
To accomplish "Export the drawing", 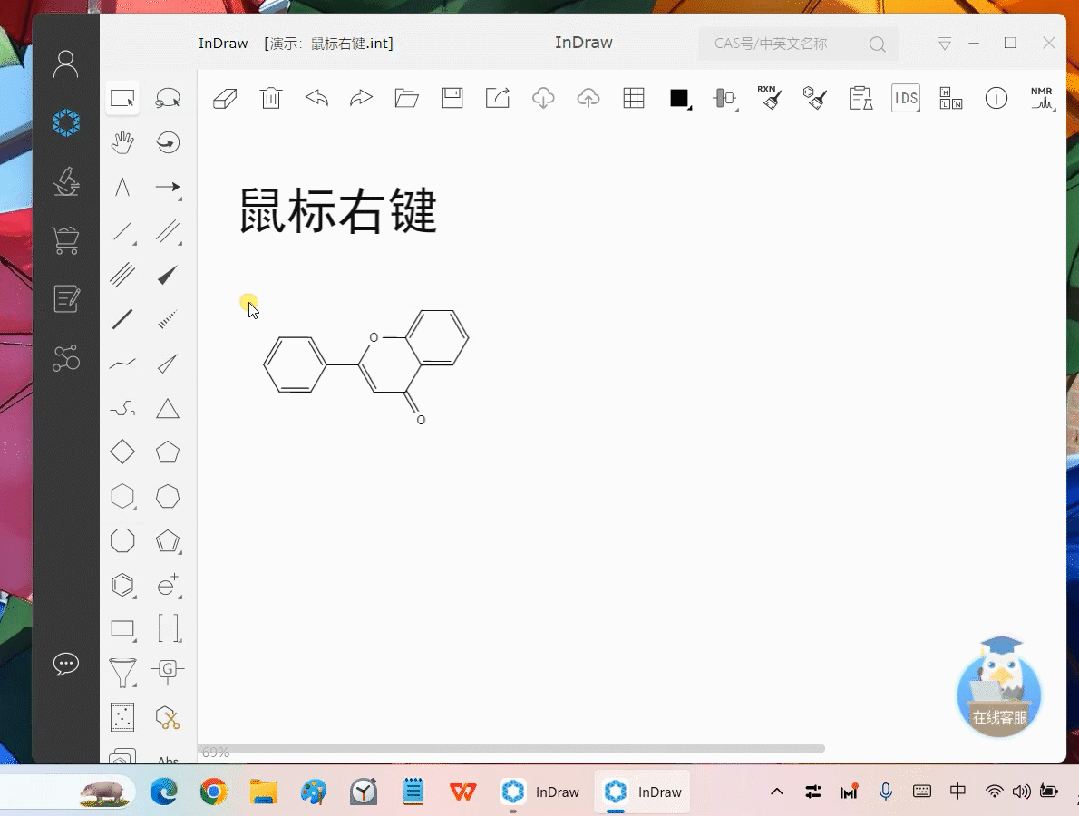I will click(498, 98).
